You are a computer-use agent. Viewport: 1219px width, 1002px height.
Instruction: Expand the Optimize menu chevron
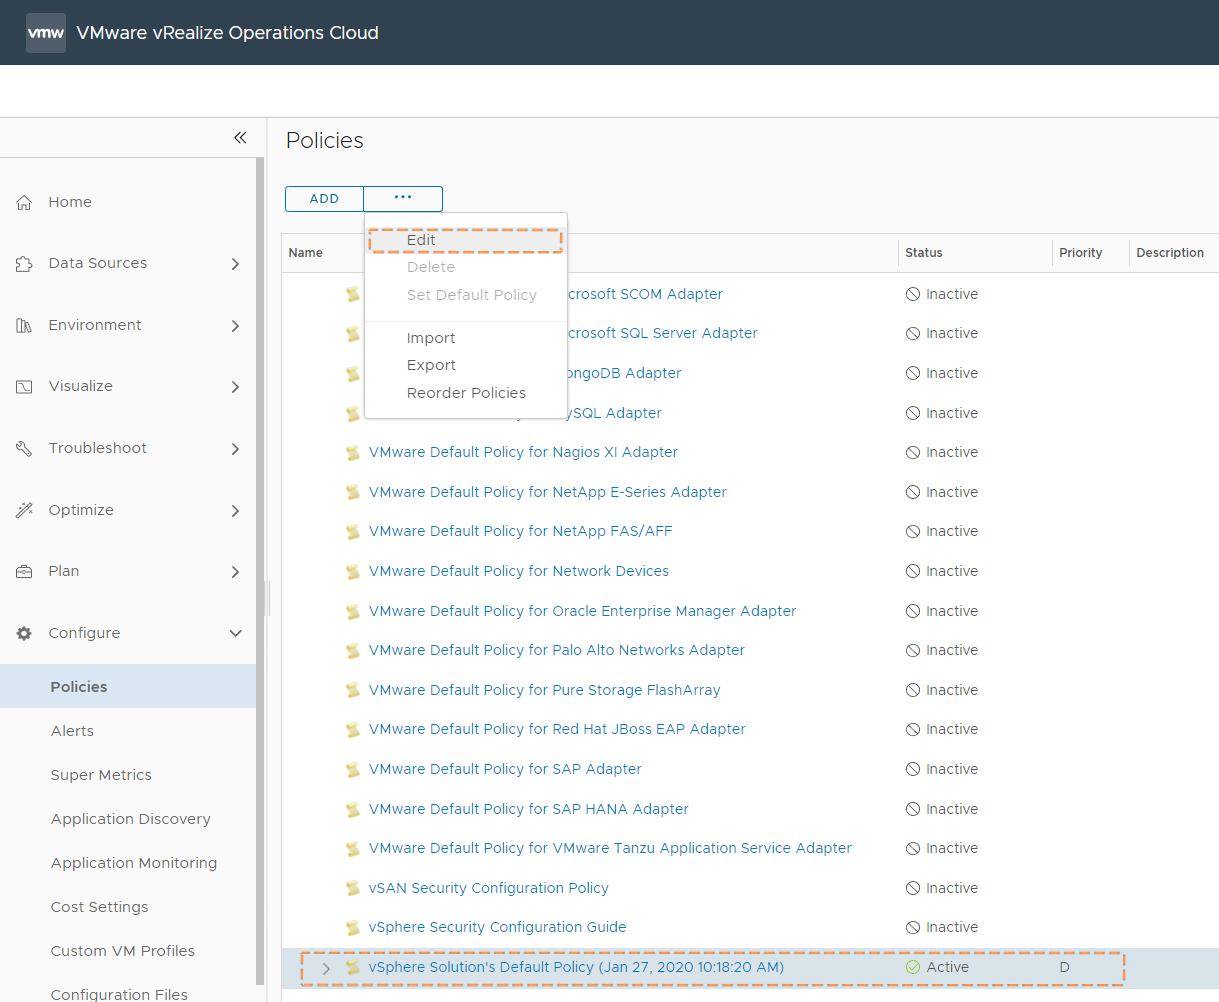[235, 511]
